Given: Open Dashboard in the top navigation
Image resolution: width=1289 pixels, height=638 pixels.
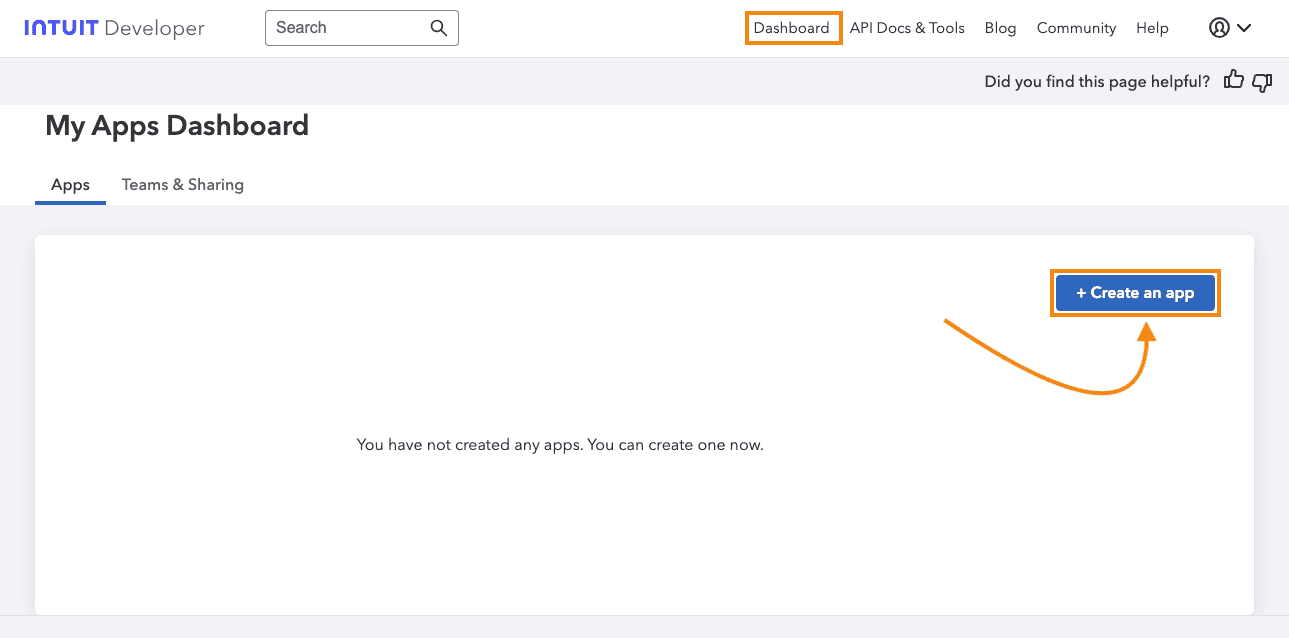Looking at the screenshot, I should [792, 28].
